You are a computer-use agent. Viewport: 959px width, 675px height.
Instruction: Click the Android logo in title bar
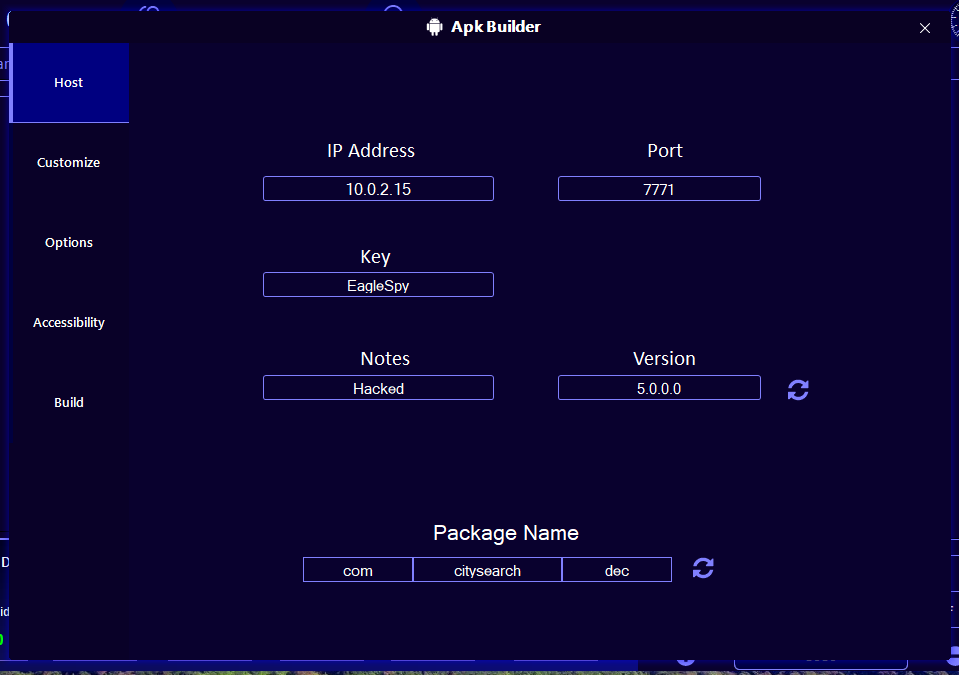tap(434, 27)
